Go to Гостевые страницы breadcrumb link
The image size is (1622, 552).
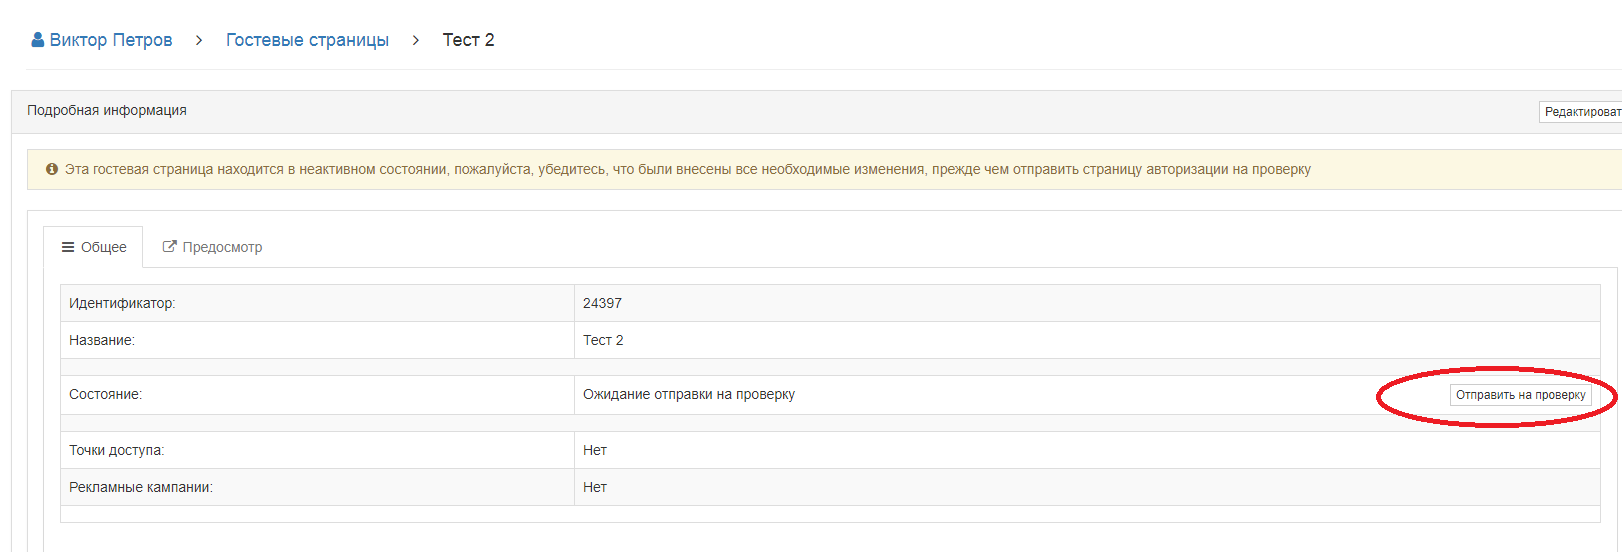307,40
